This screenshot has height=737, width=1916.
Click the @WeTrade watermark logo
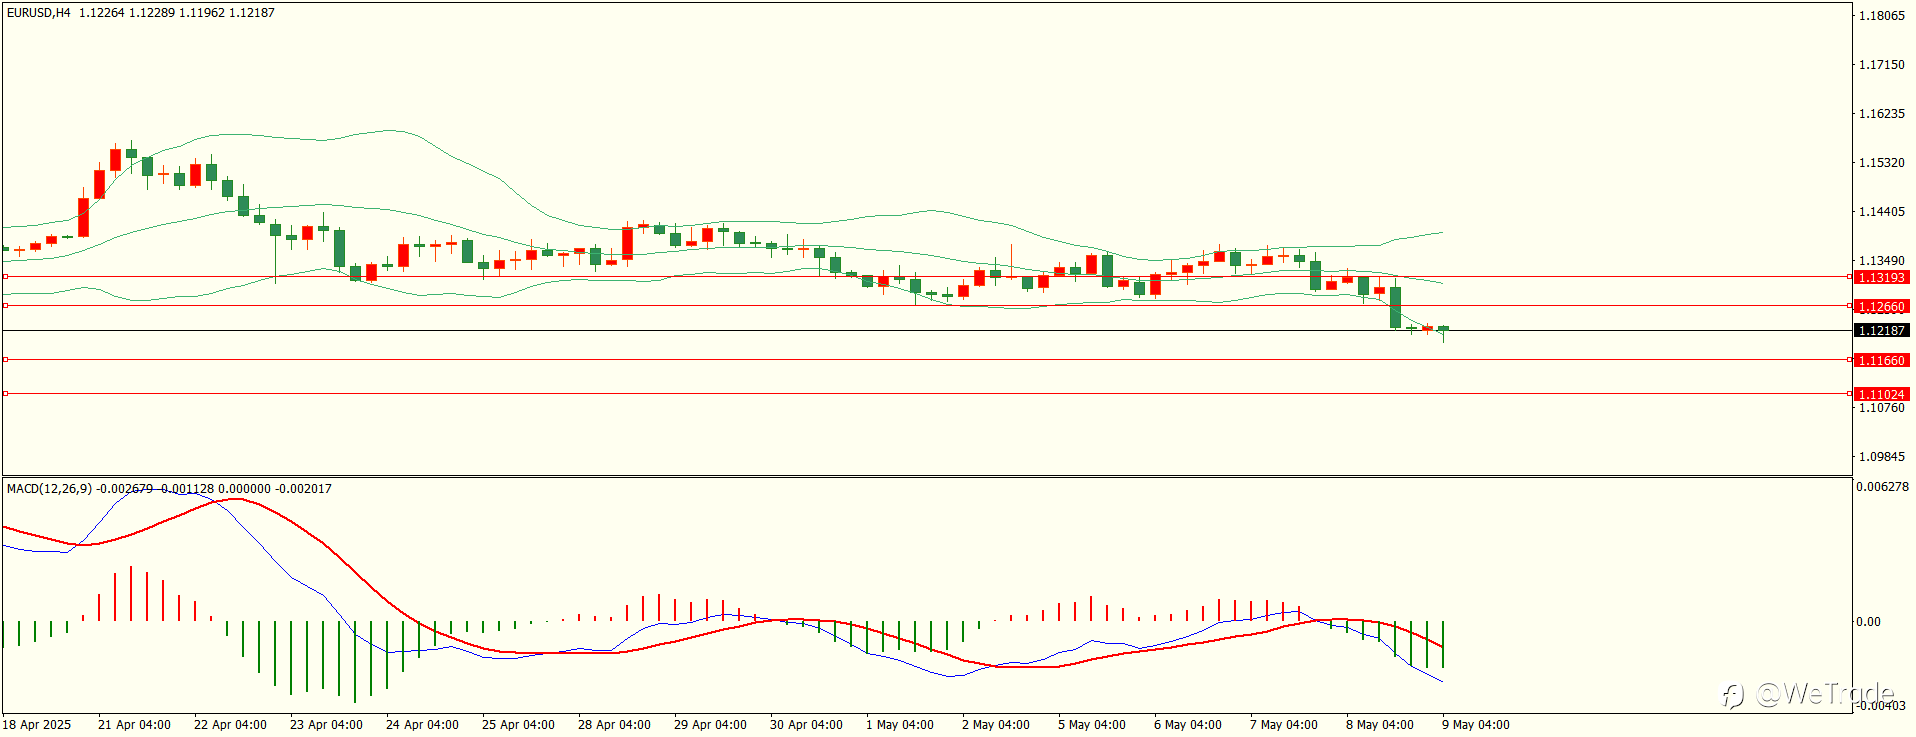click(x=1808, y=693)
